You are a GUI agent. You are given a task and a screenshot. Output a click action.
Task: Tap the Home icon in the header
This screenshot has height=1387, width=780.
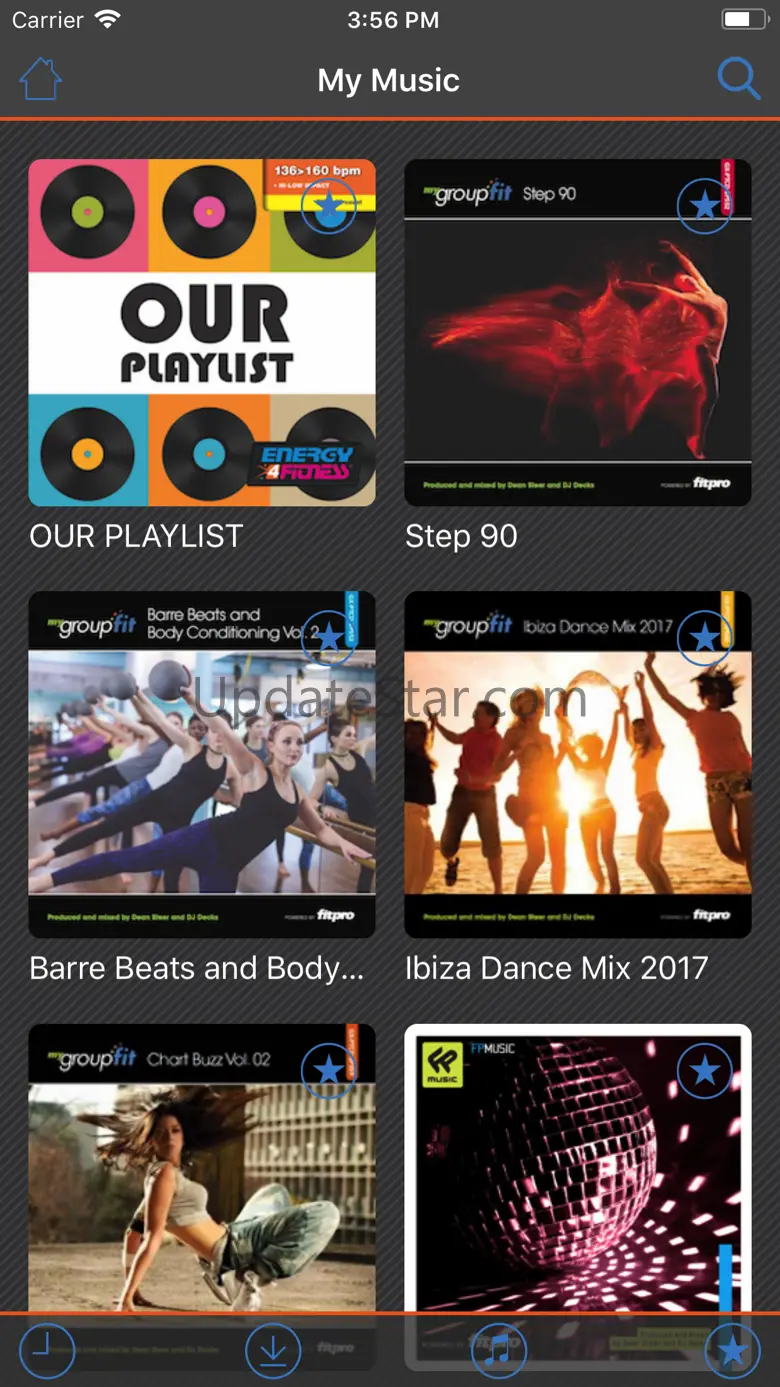(x=41, y=79)
